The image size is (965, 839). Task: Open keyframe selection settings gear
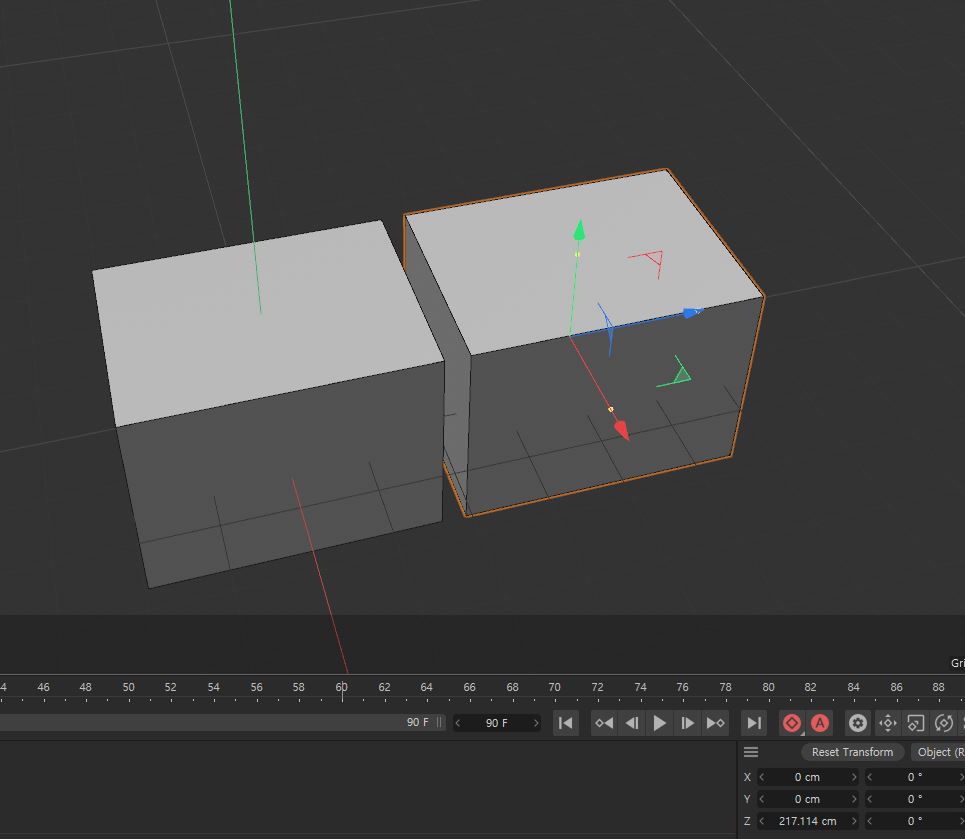(x=857, y=723)
